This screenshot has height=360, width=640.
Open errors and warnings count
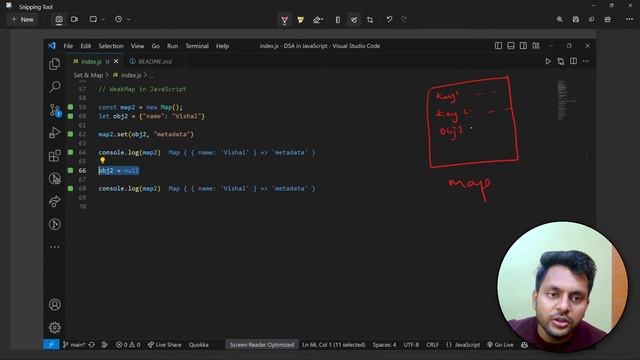pos(128,345)
